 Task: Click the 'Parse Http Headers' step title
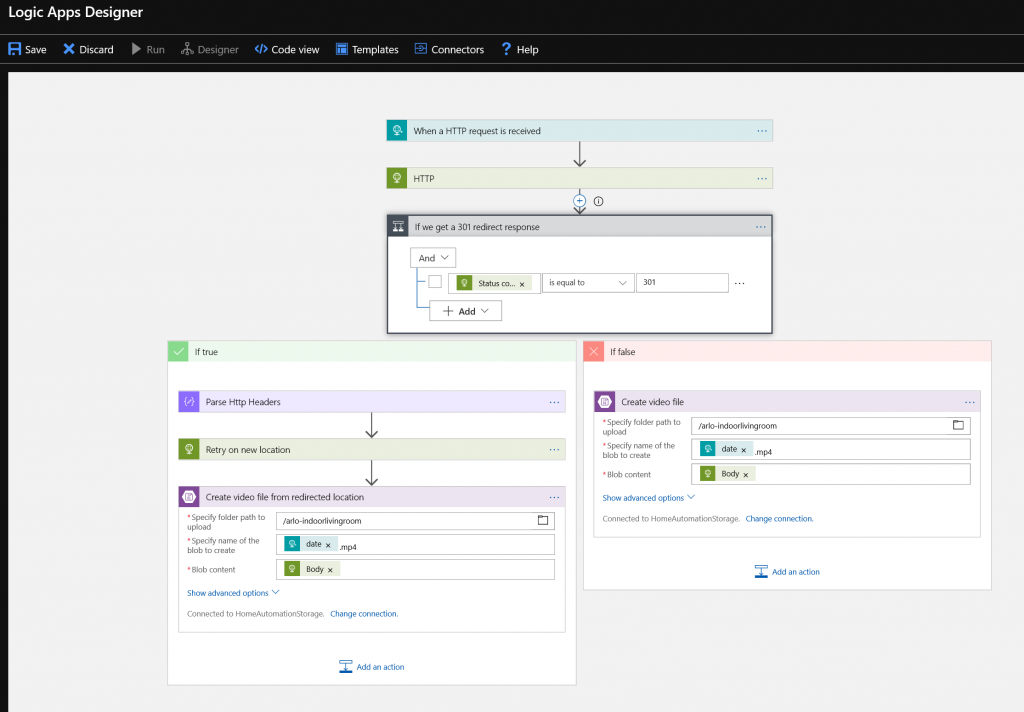pos(243,402)
